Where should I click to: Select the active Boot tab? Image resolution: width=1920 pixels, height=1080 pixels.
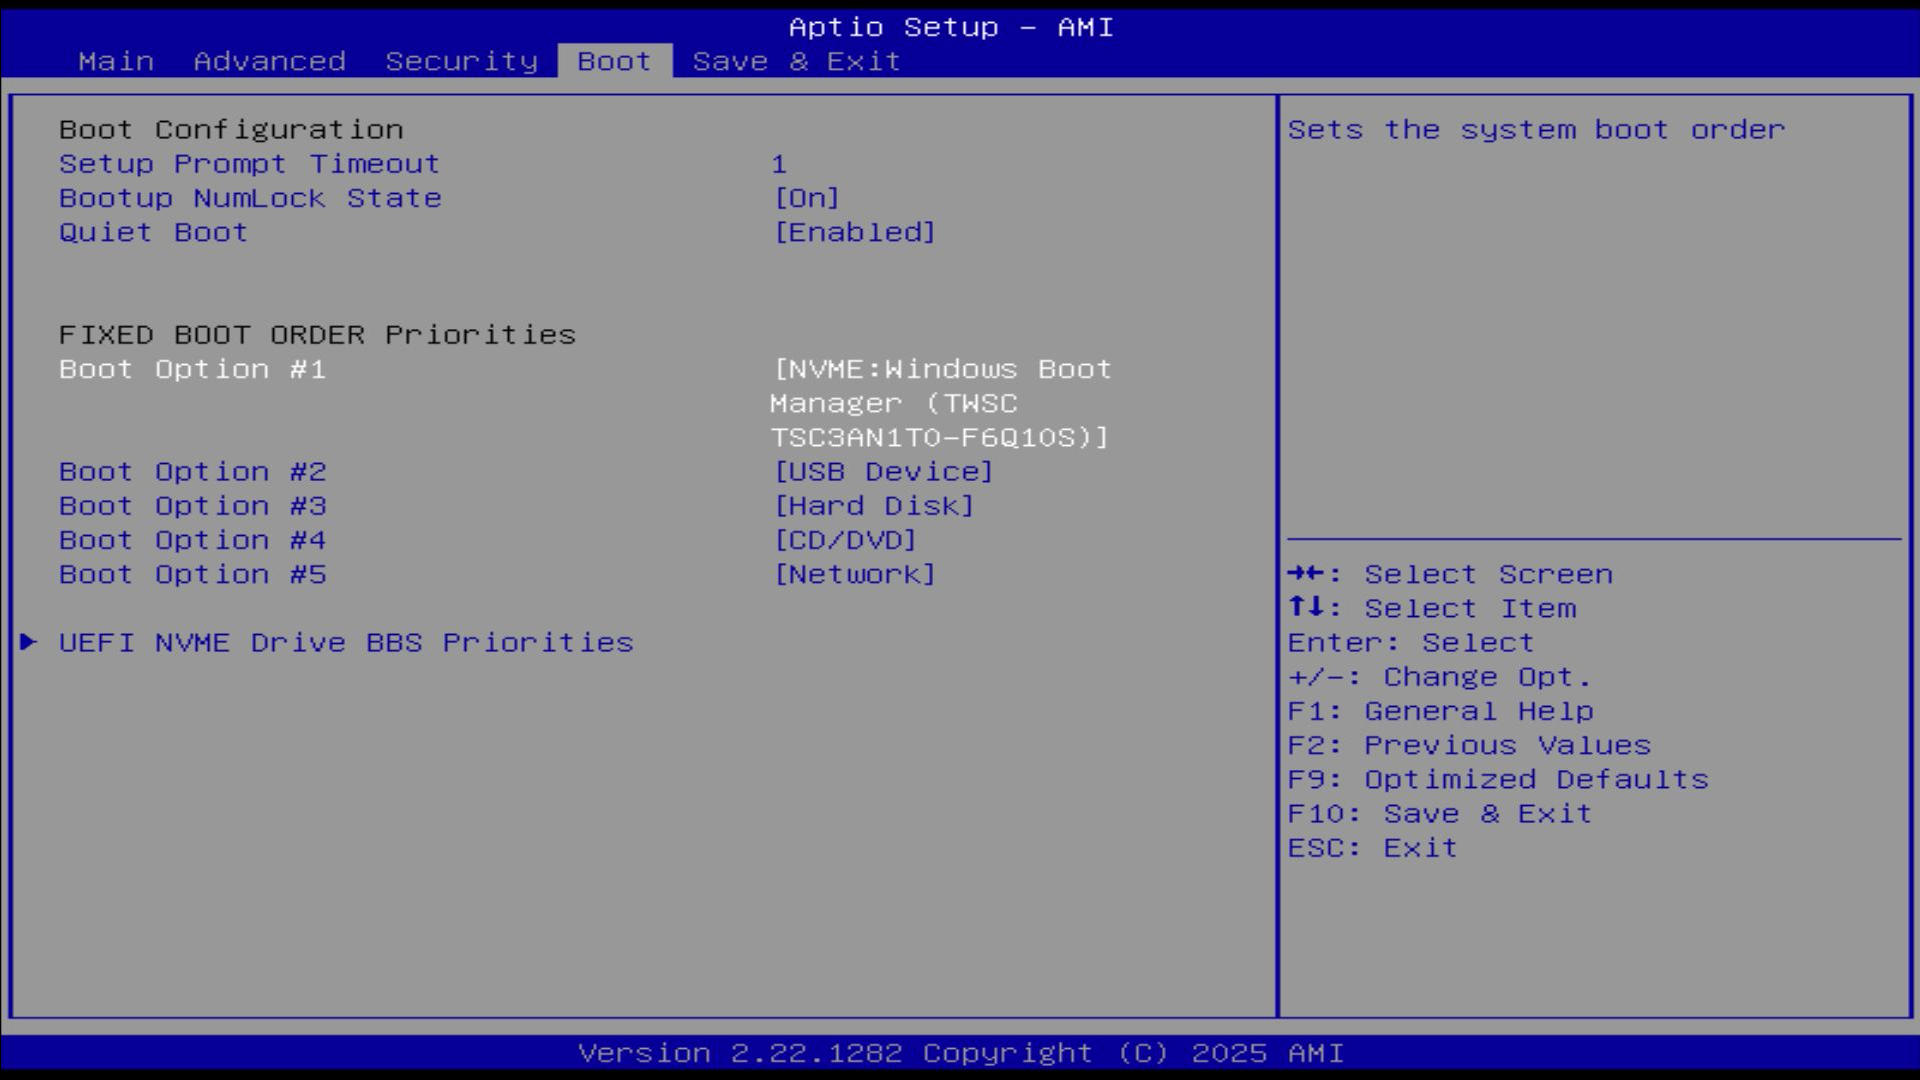(x=614, y=61)
